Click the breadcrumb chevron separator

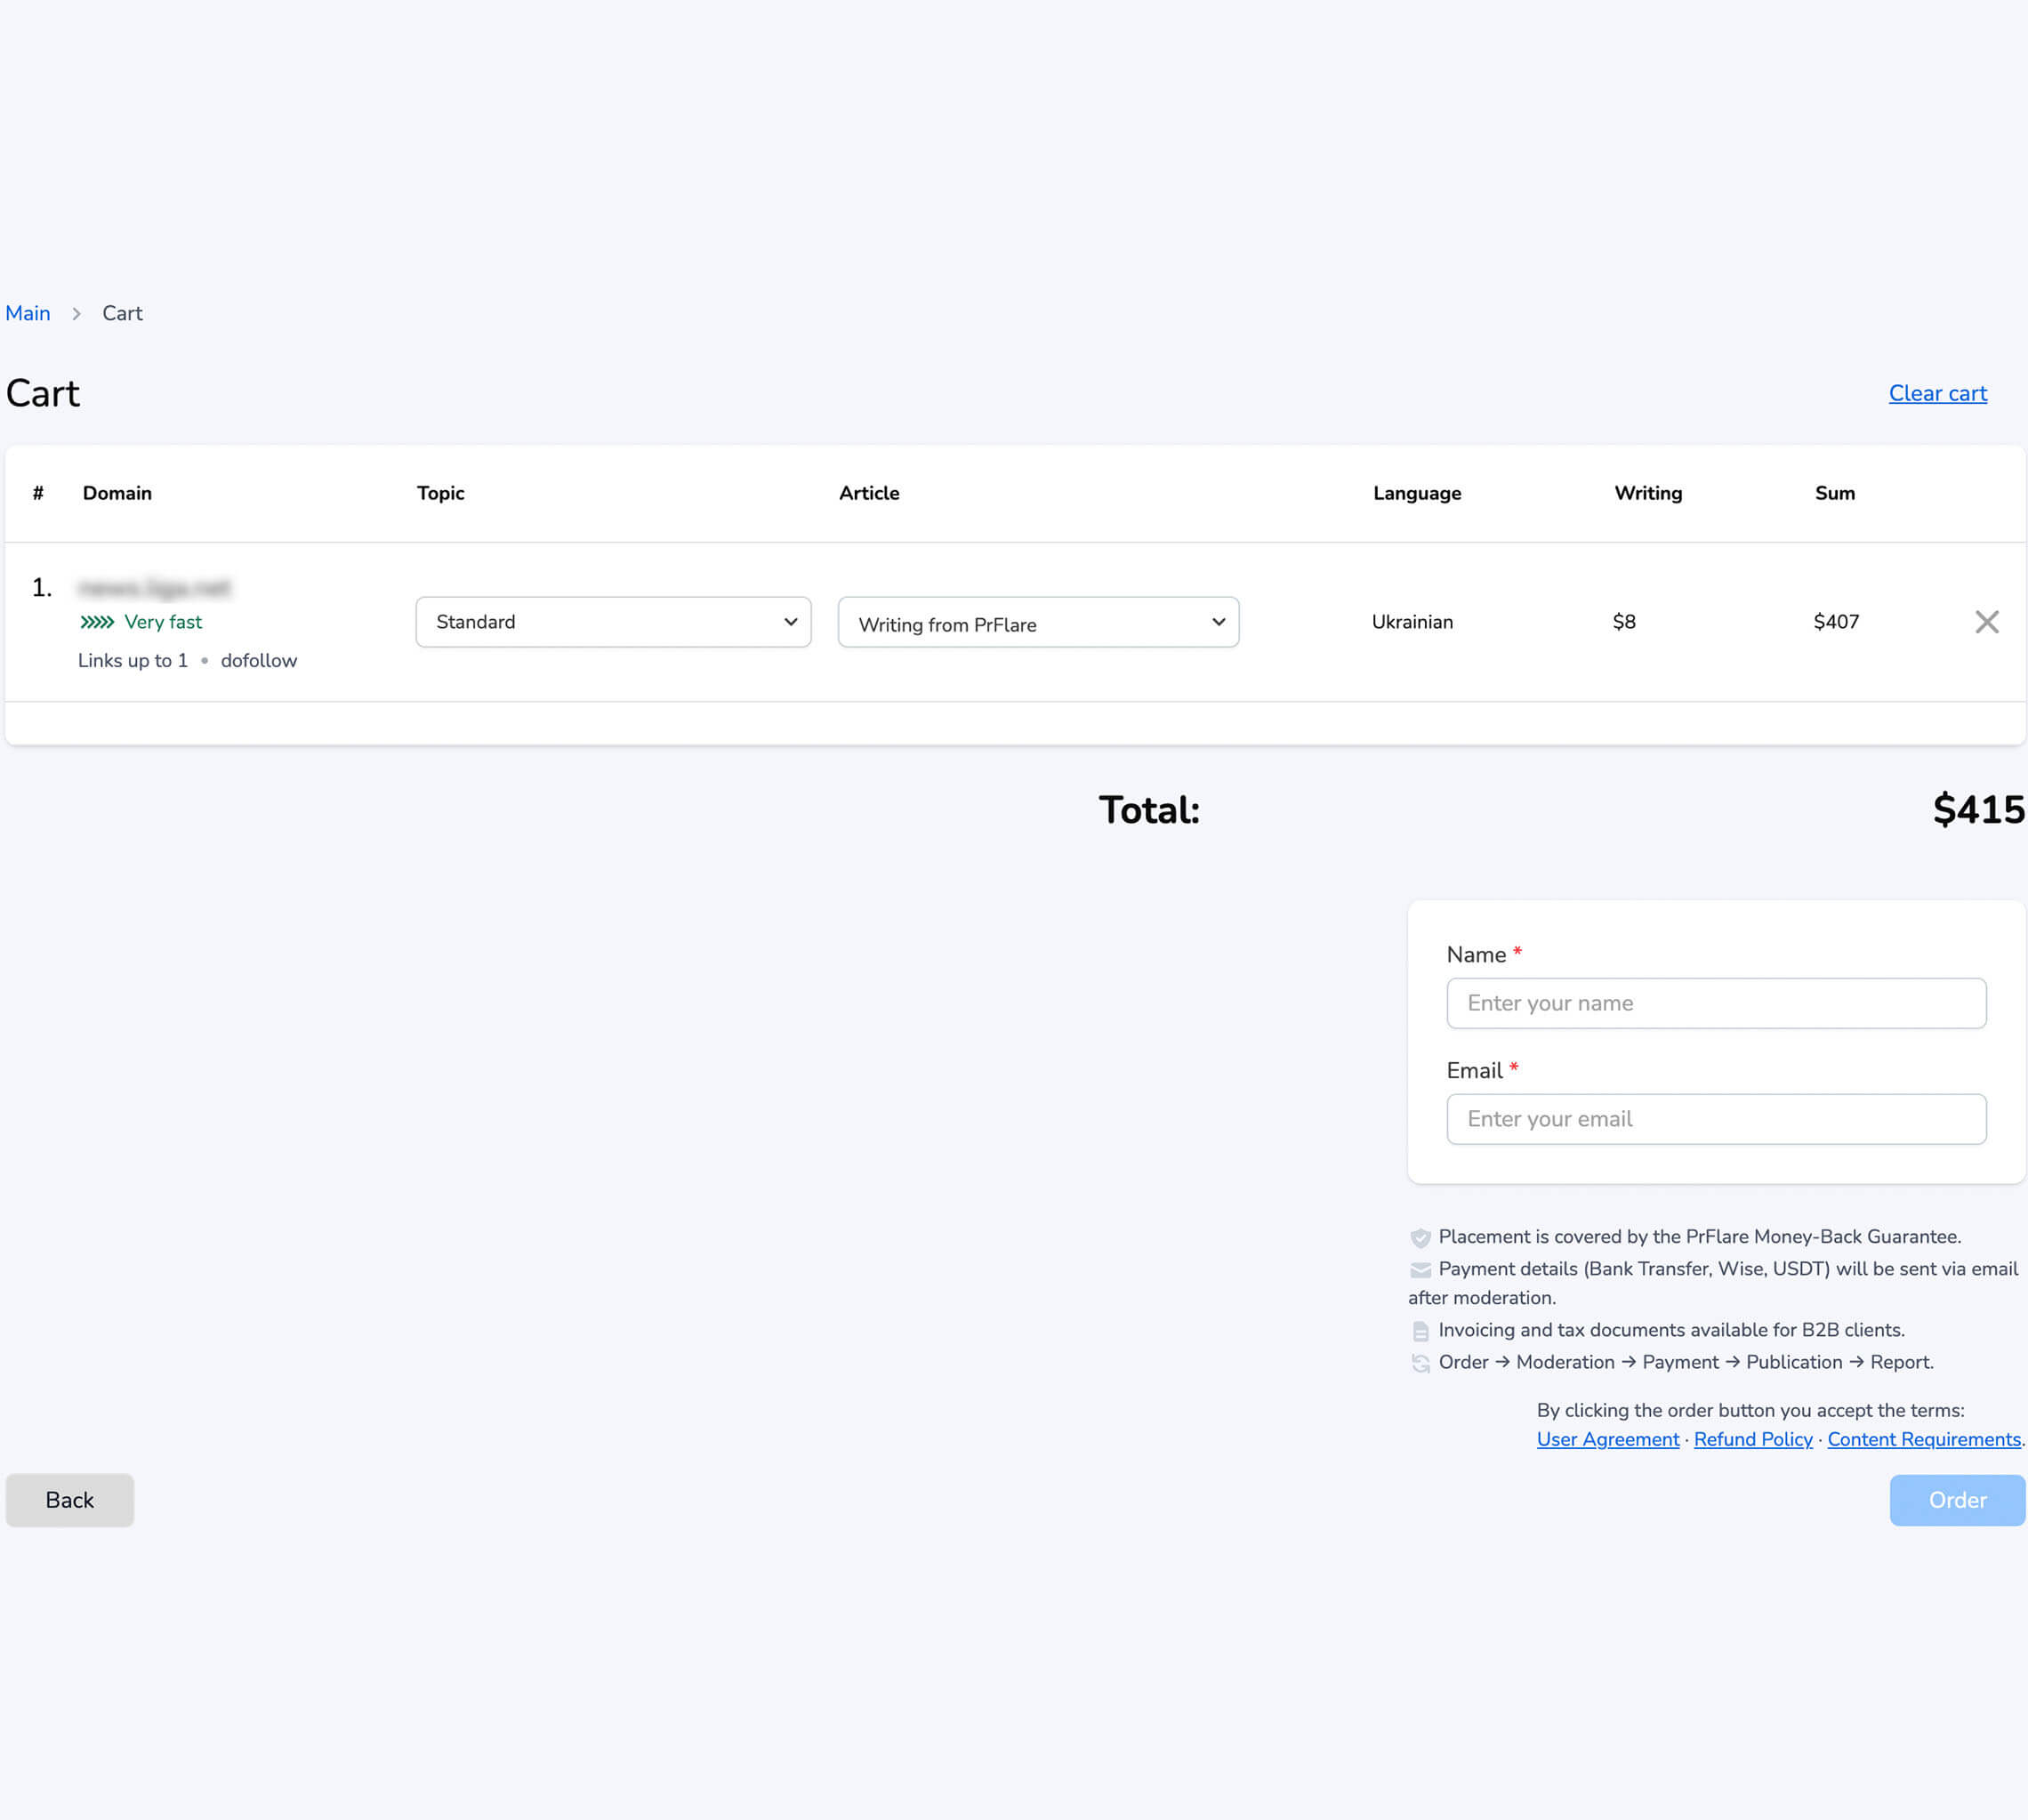point(76,314)
